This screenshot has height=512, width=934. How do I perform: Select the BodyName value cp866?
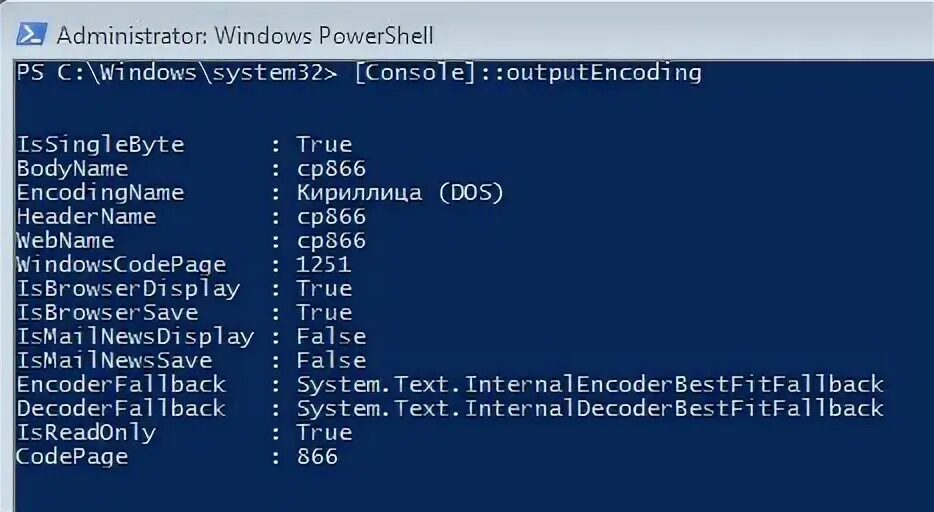click(331, 169)
